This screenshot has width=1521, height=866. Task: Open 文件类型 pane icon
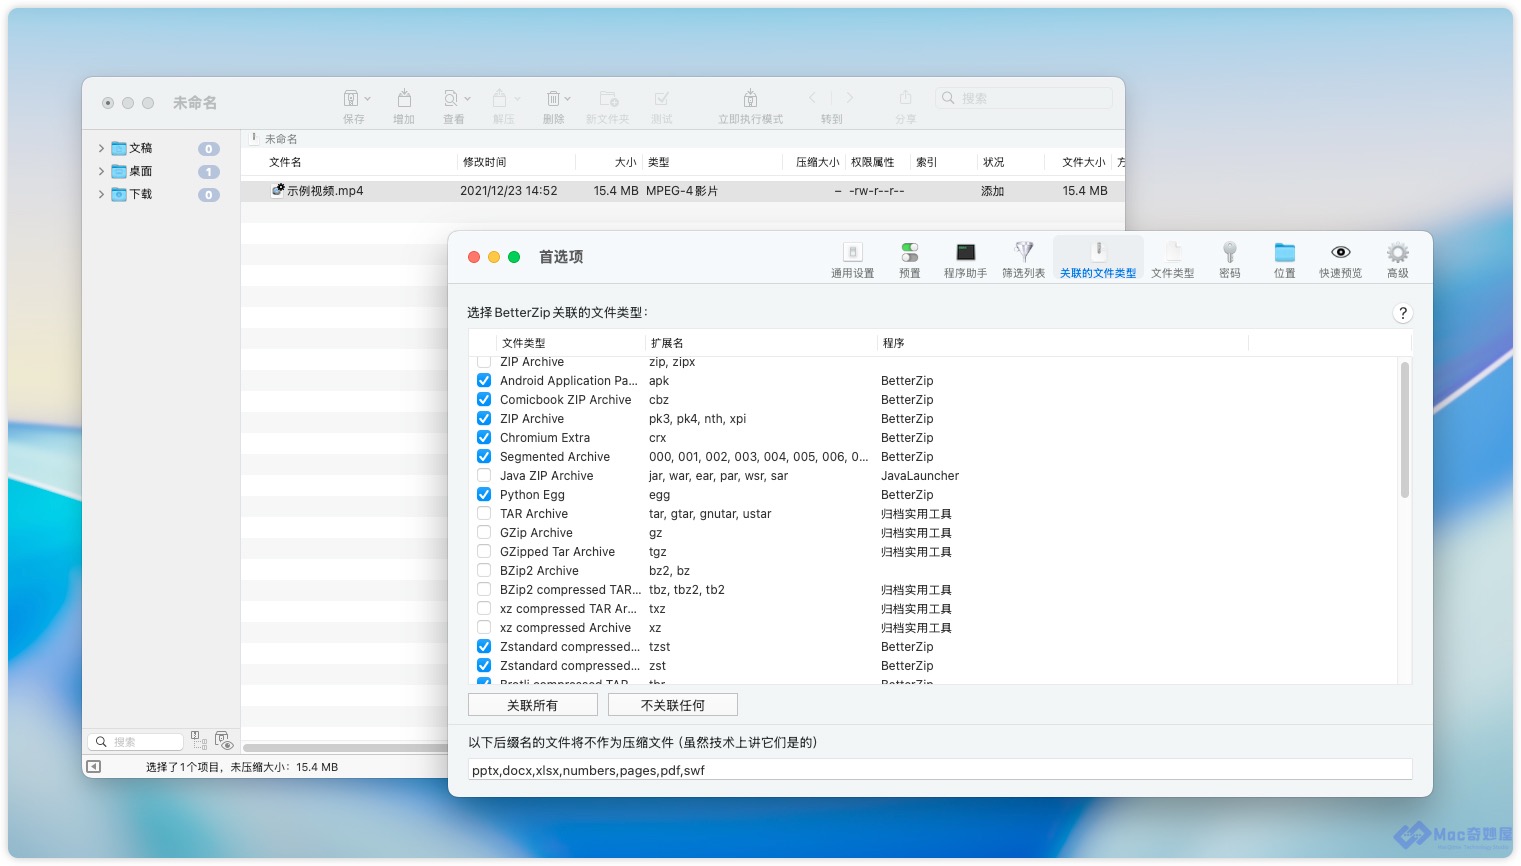[1173, 253]
